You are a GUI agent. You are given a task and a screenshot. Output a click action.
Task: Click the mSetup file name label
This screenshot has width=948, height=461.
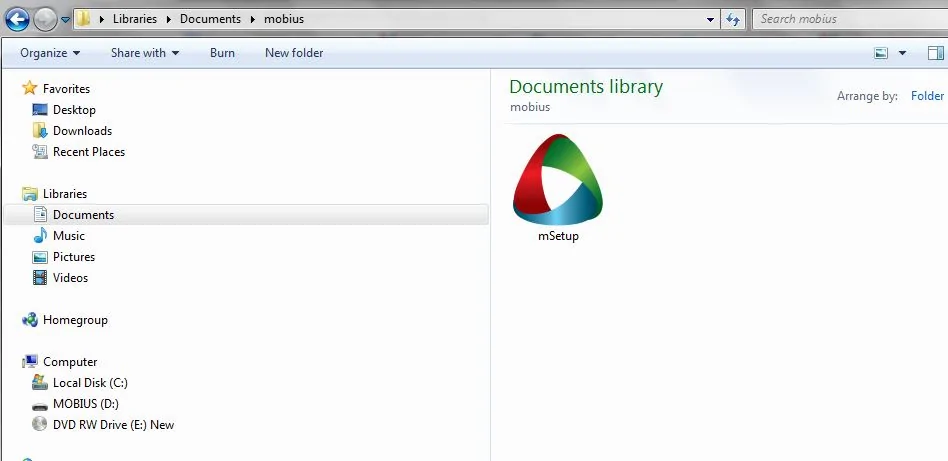tap(558, 237)
